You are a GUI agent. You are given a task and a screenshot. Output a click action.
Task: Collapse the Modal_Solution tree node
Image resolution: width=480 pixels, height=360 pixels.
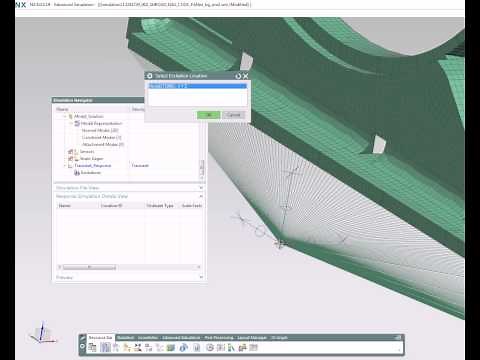point(65,116)
